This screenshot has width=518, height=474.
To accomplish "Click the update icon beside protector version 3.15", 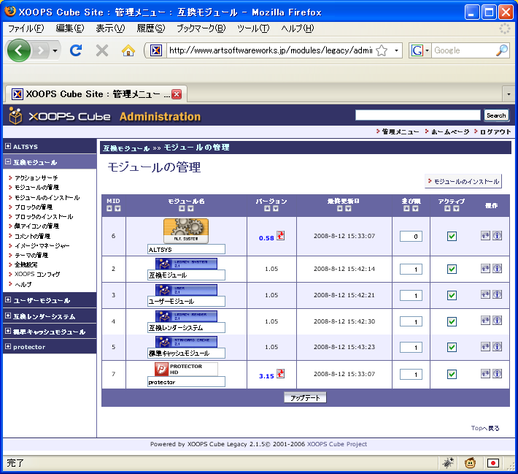I will (281, 374).
